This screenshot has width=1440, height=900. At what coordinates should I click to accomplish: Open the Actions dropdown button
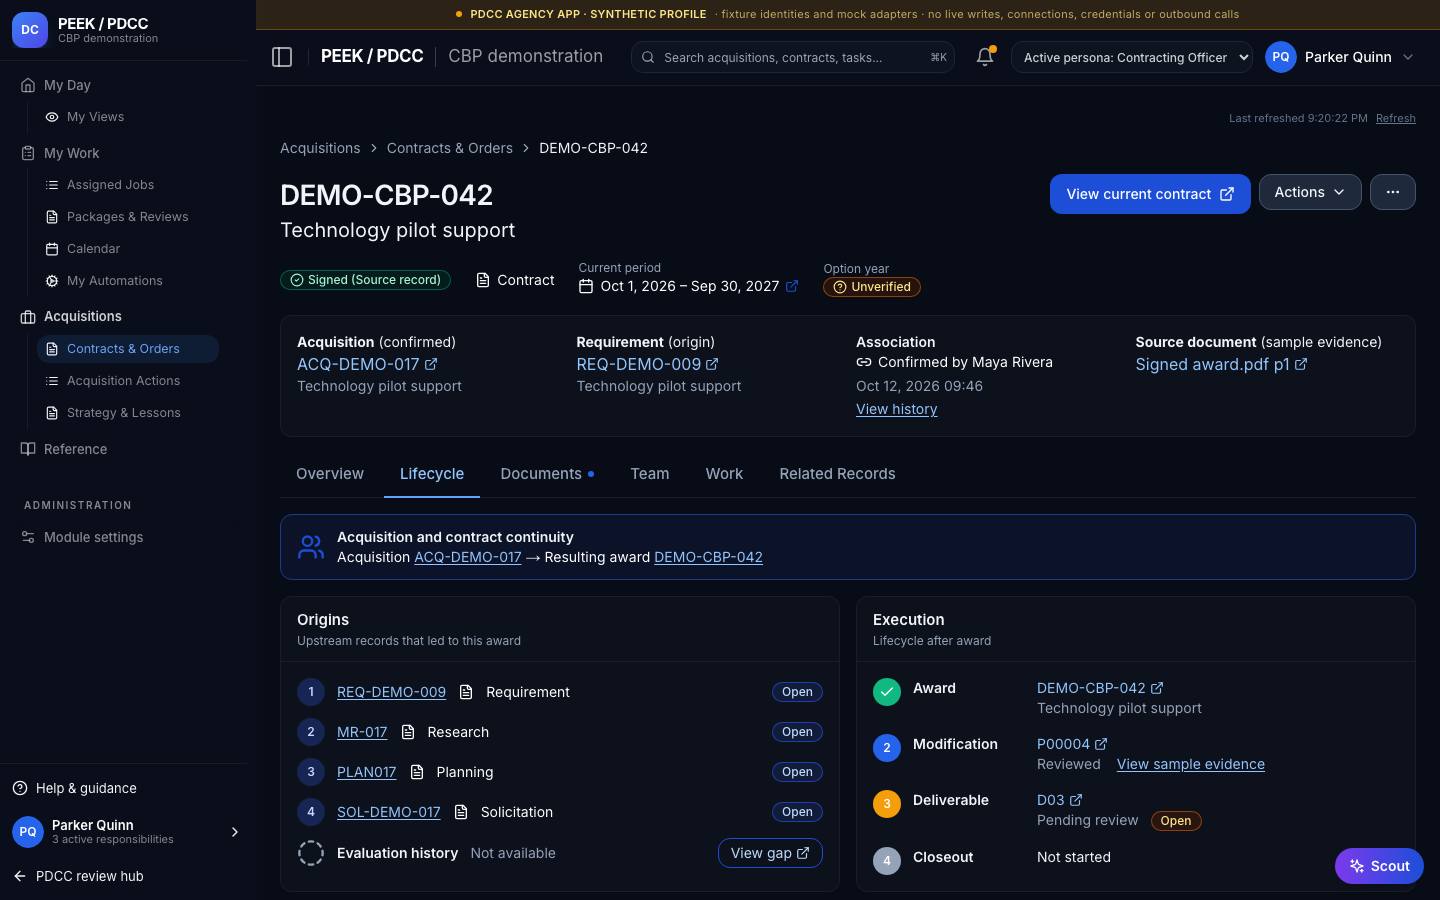(1310, 192)
